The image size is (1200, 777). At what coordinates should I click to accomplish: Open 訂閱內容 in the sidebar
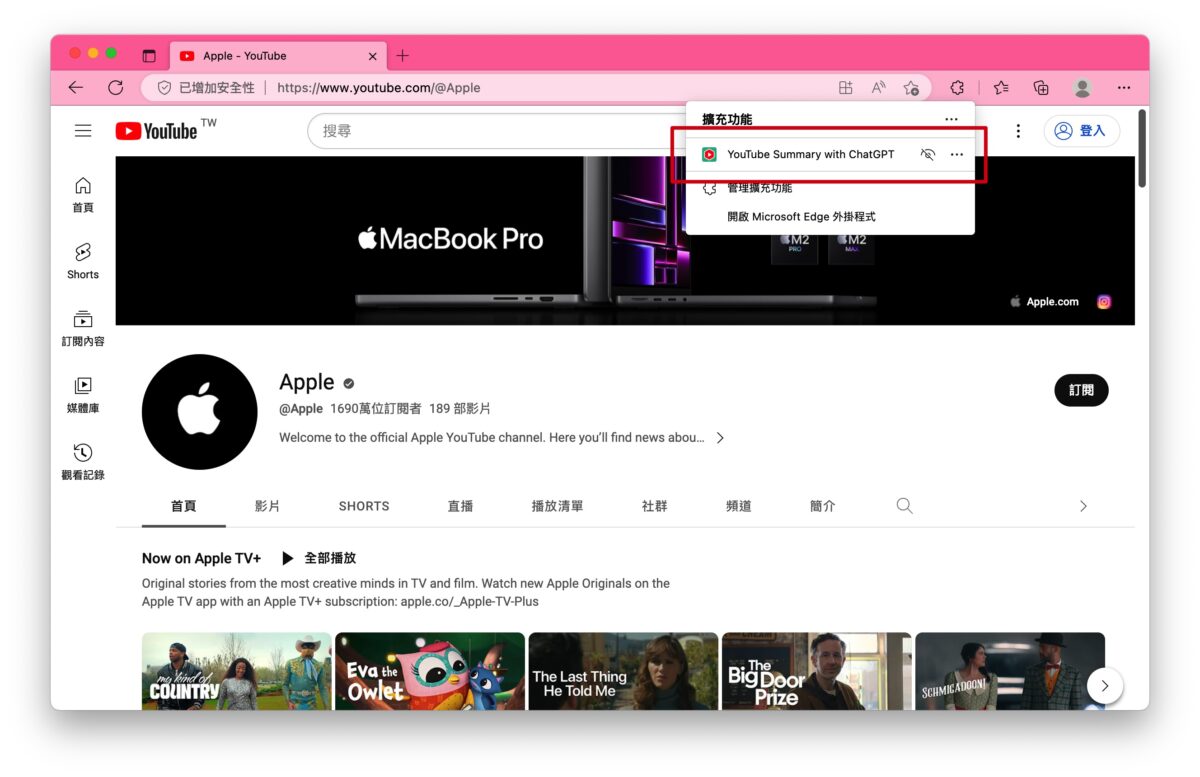tap(83, 329)
